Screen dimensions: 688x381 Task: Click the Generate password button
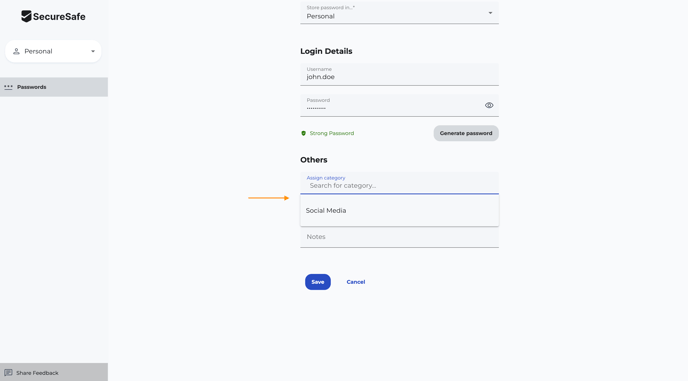click(466, 133)
